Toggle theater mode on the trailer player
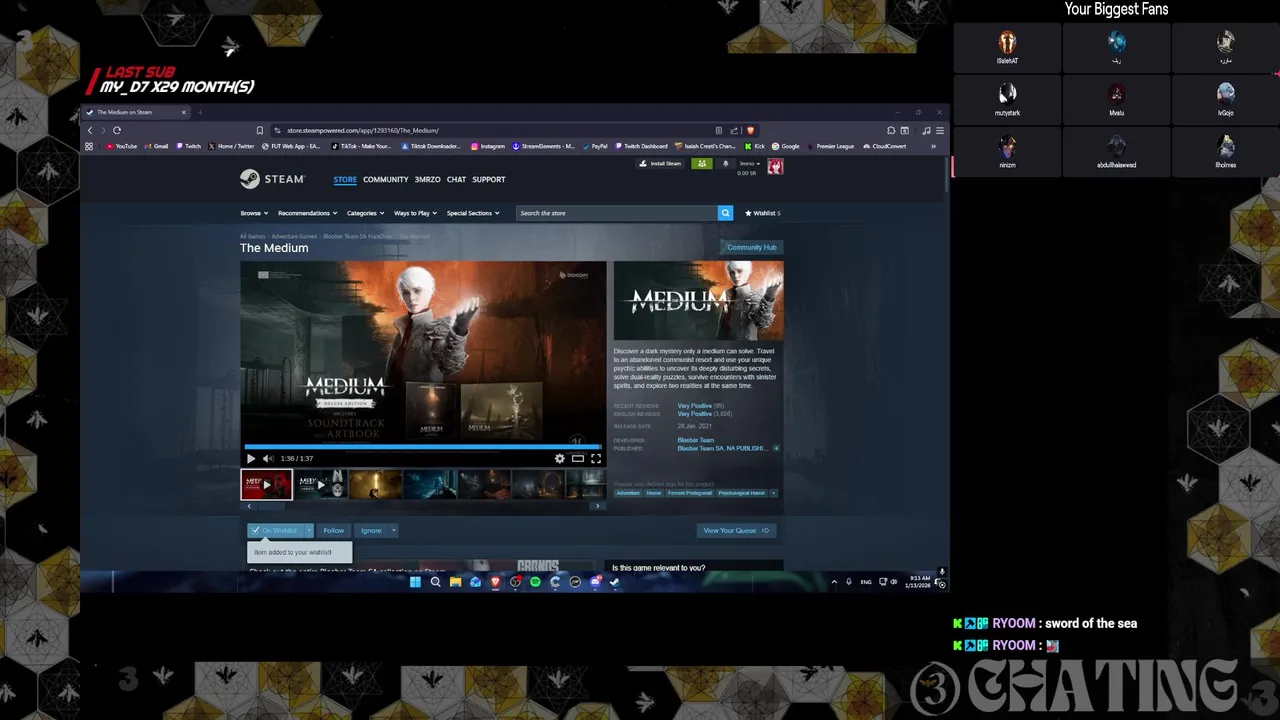The height and width of the screenshot is (720, 1280). [x=578, y=458]
